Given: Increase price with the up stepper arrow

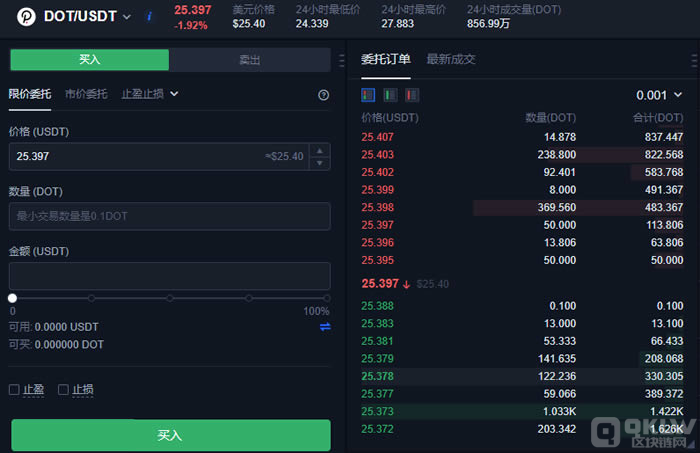Looking at the screenshot, I should [x=319, y=151].
